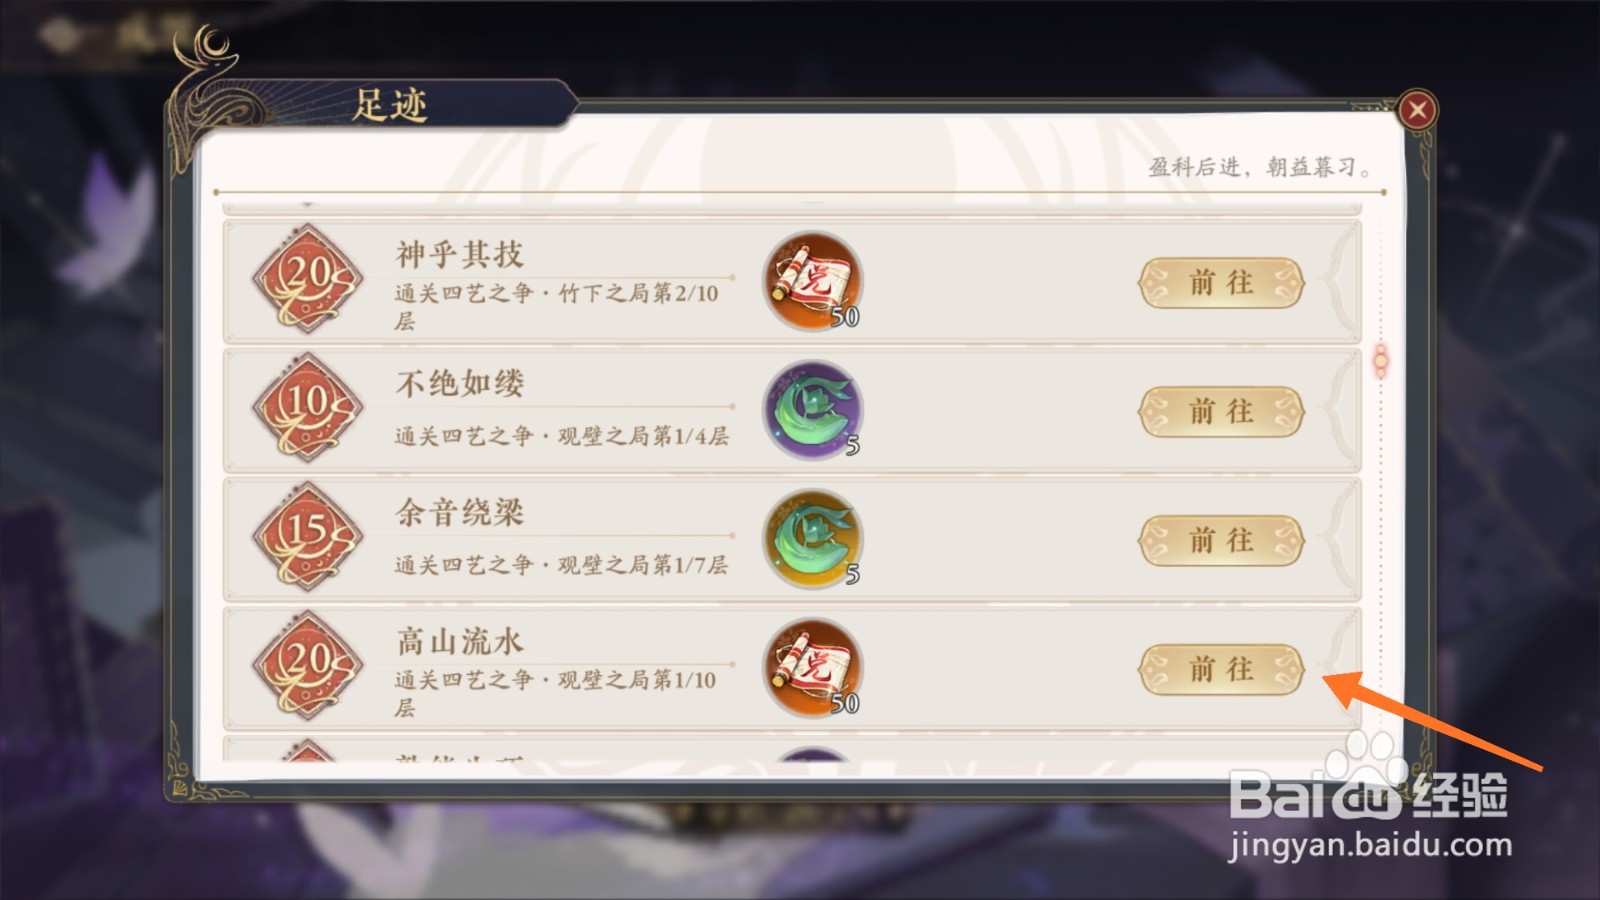Click the 15-point badge beside 余音绕梁
The image size is (1600, 900).
(x=307, y=537)
